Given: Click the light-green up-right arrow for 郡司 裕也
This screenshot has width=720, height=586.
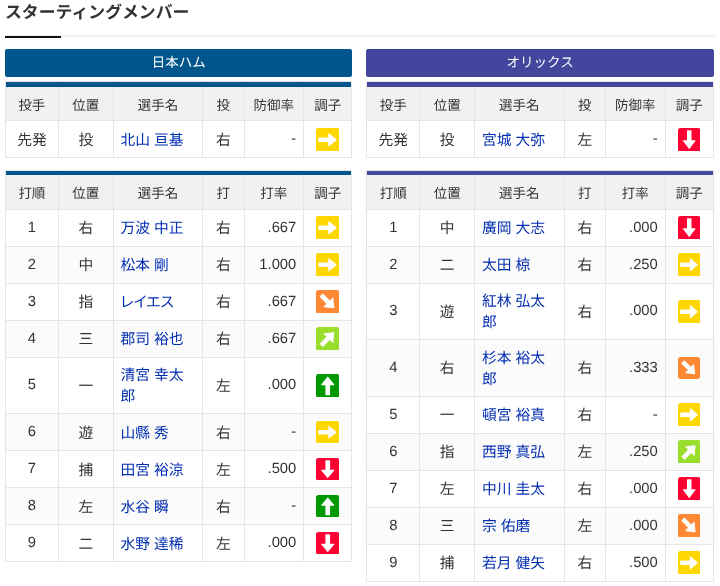Looking at the screenshot, I should click(x=327, y=338).
